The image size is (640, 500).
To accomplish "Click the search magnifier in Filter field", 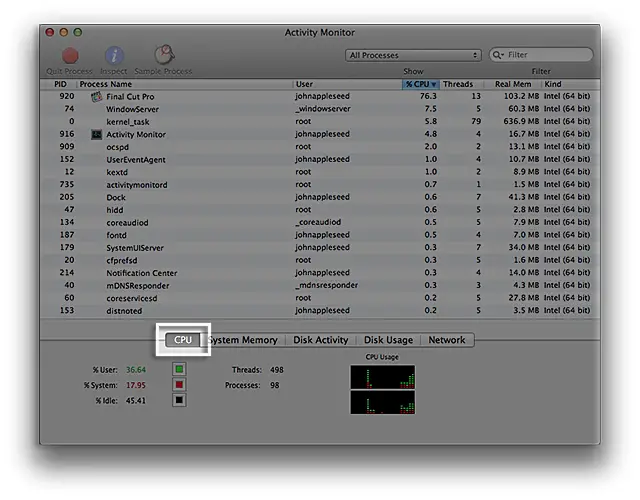I will click(498, 55).
